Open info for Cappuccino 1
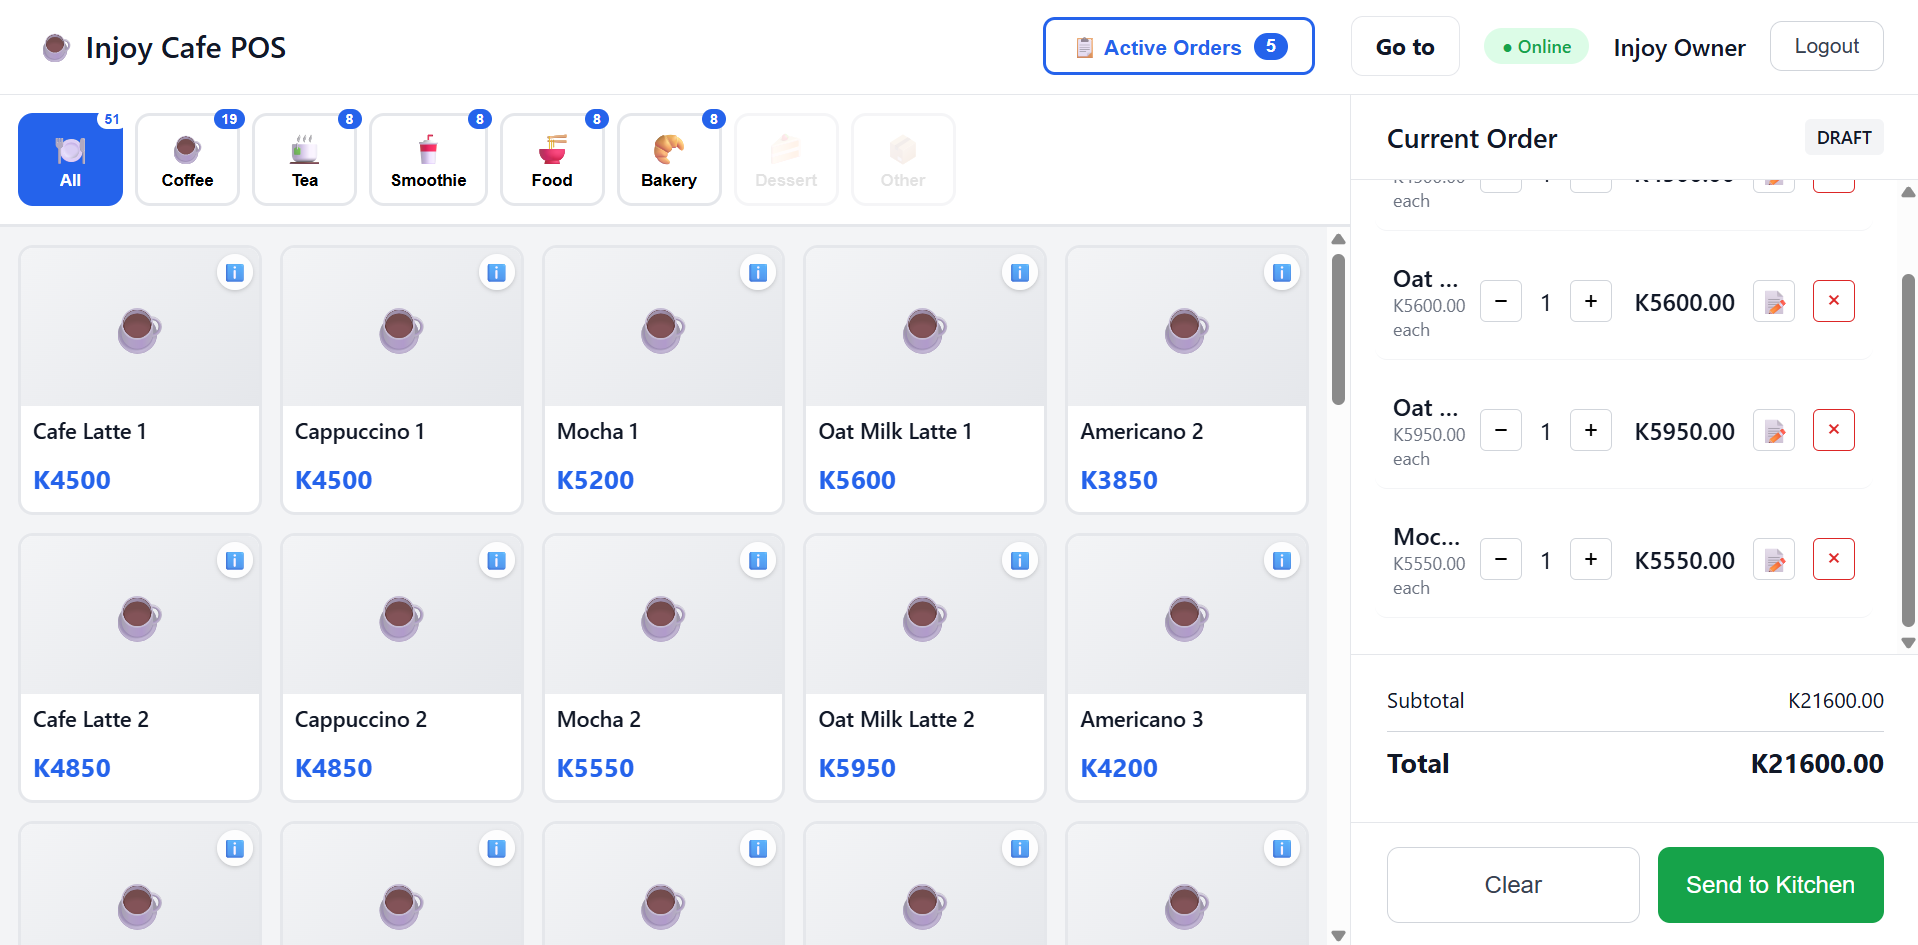 (496, 272)
